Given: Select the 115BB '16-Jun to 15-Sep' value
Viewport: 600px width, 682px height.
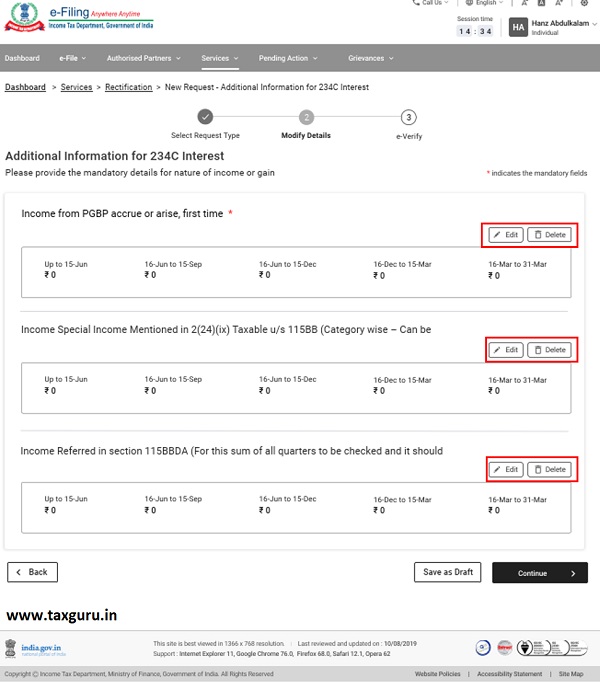Looking at the screenshot, I should (x=150, y=391).
